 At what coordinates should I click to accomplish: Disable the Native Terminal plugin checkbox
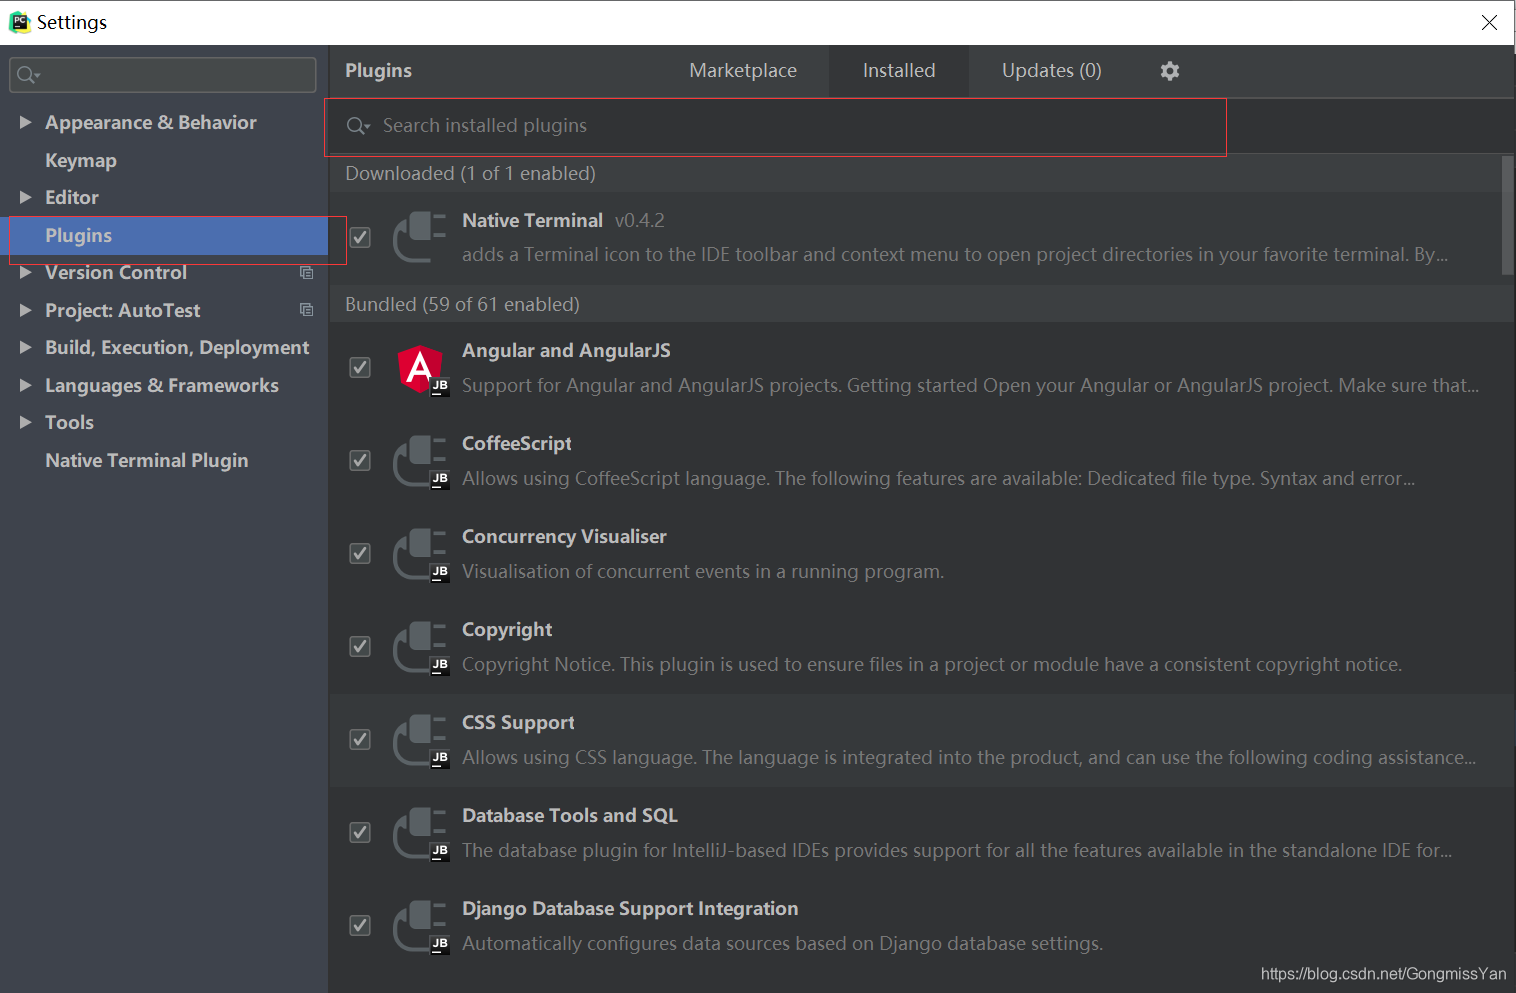[360, 237]
